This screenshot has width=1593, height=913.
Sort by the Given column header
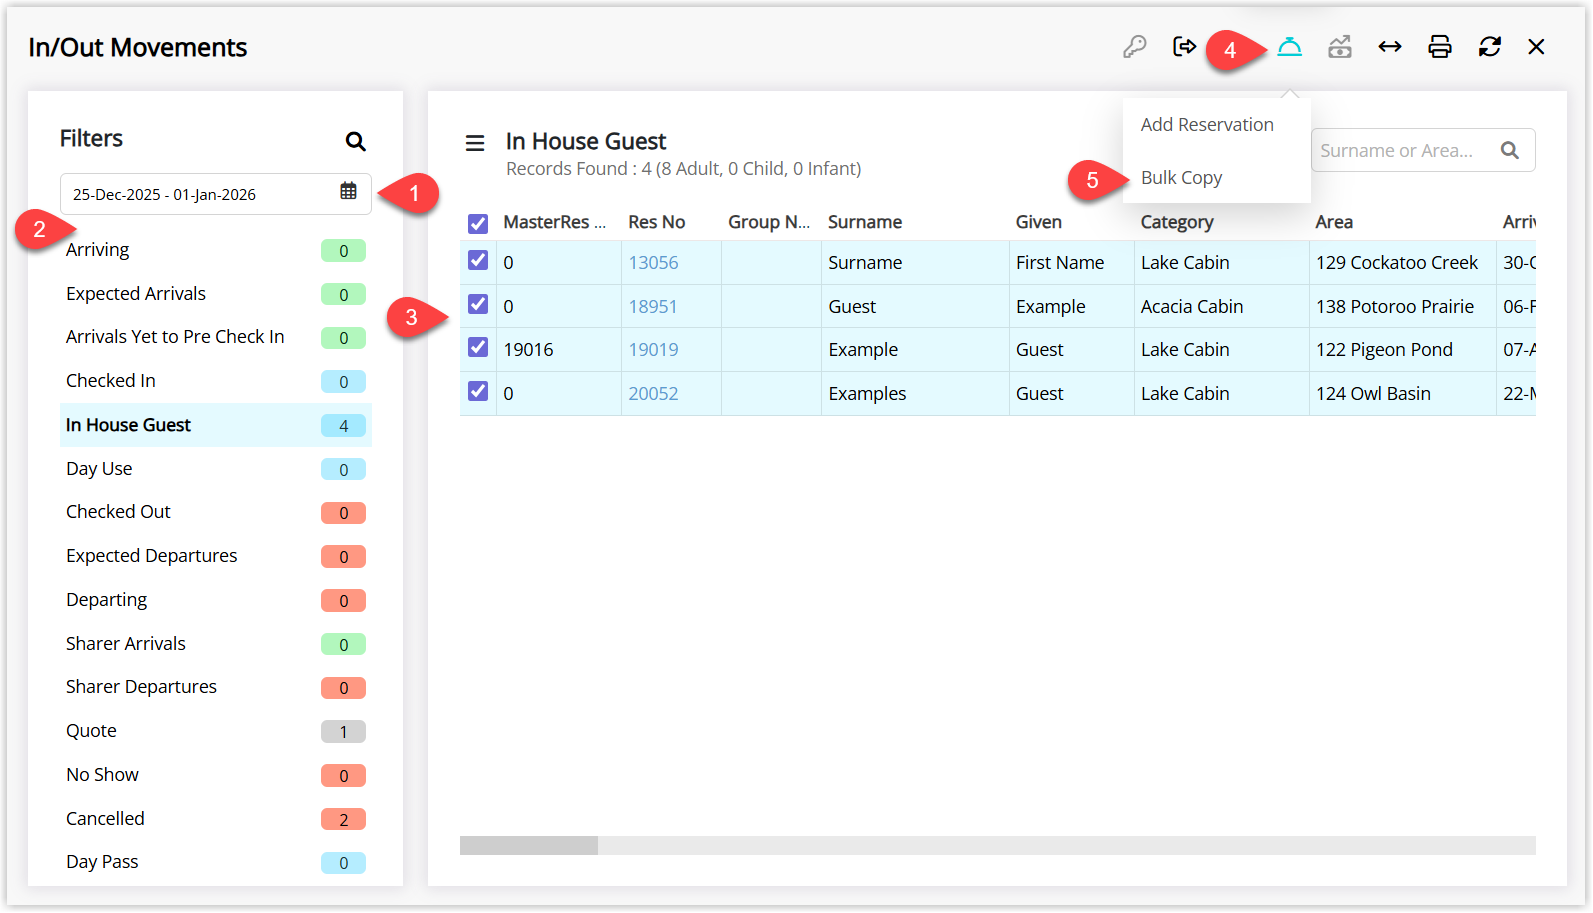[1039, 222]
